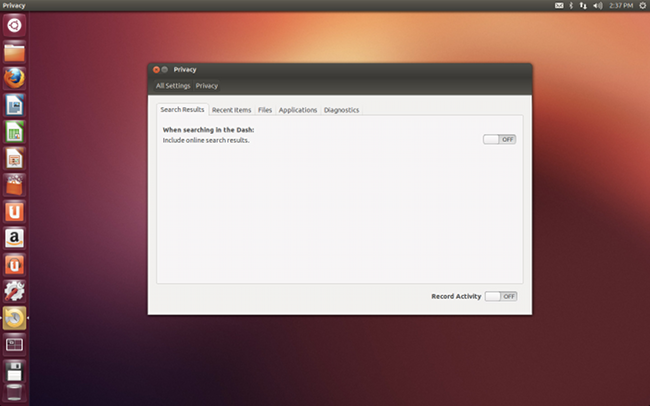
Task: Open the network connection indicator
Action: point(583,5)
